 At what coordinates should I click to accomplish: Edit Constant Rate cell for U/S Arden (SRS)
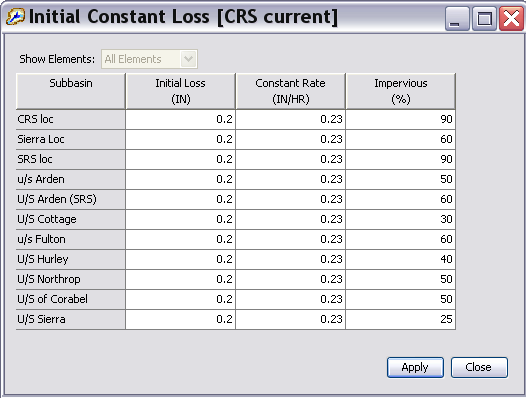(291, 199)
